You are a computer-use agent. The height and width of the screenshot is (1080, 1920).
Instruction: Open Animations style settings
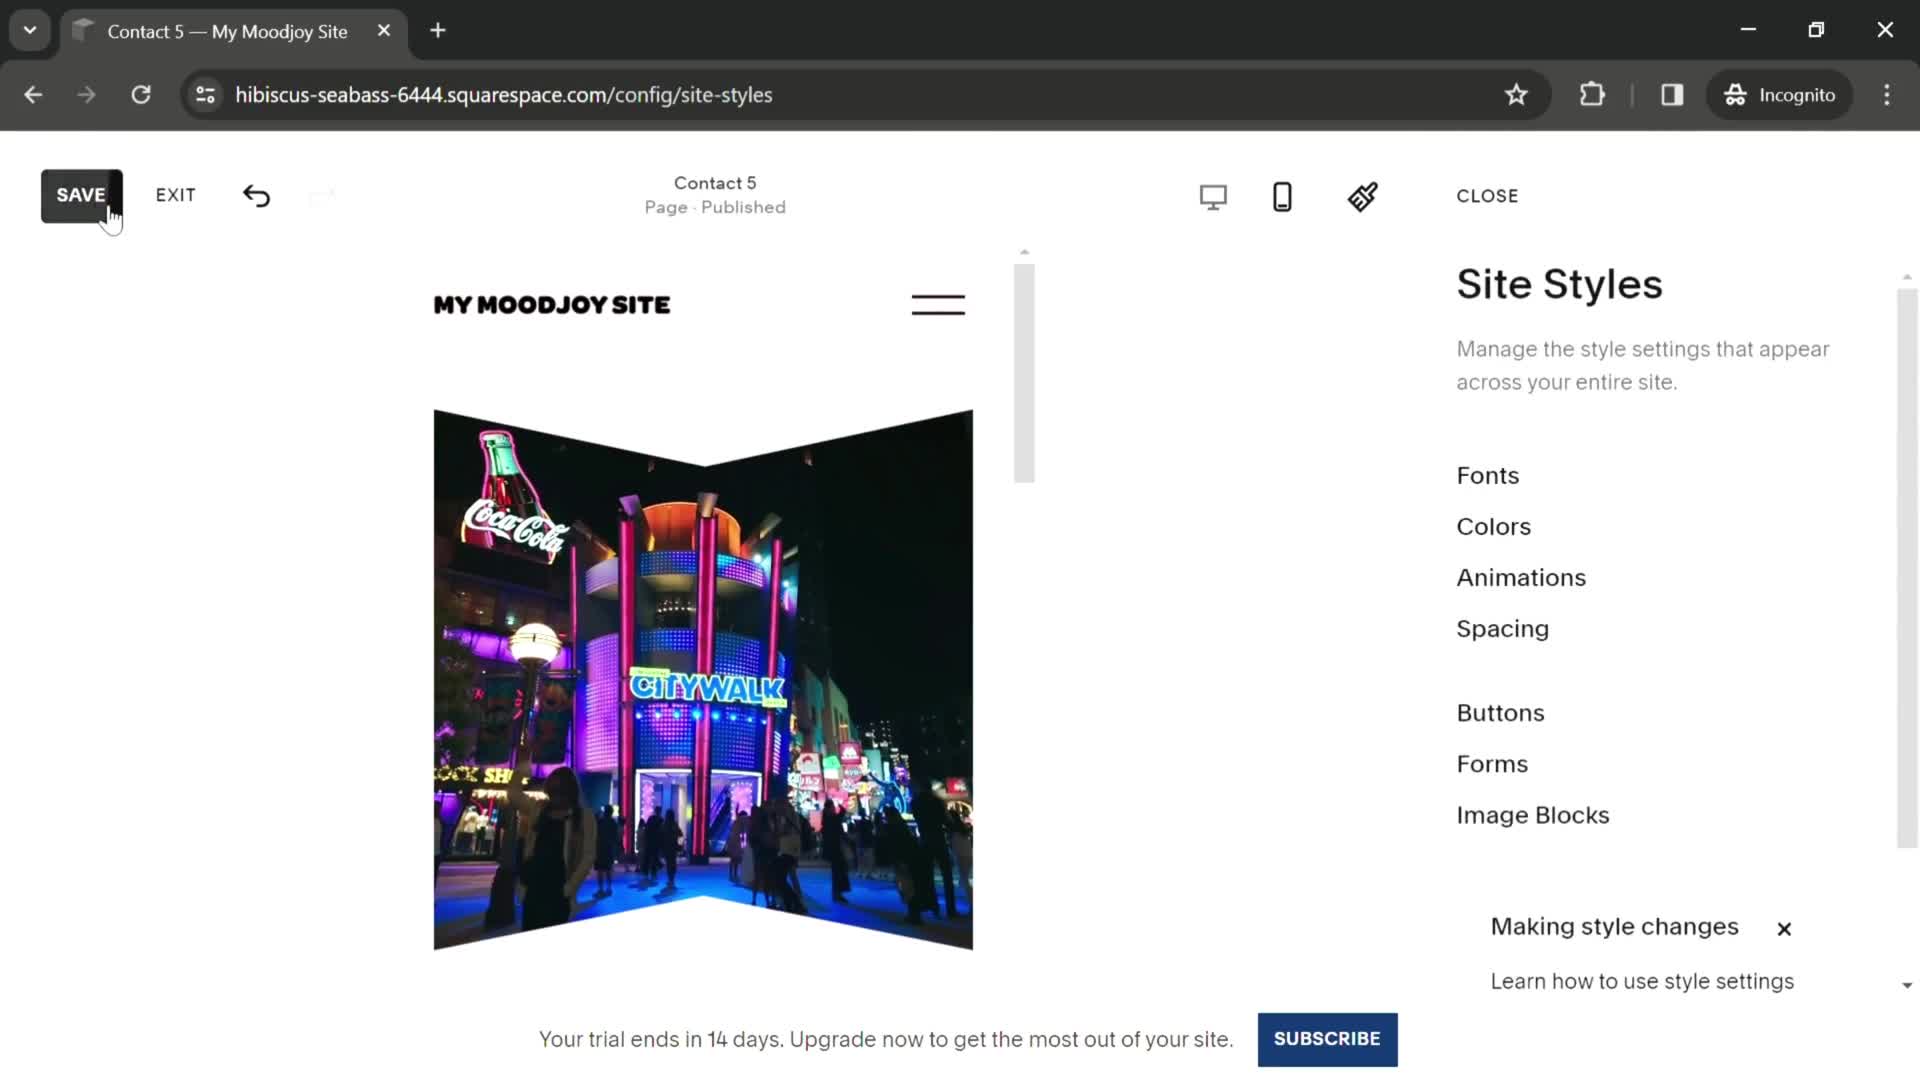pos(1521,578)
